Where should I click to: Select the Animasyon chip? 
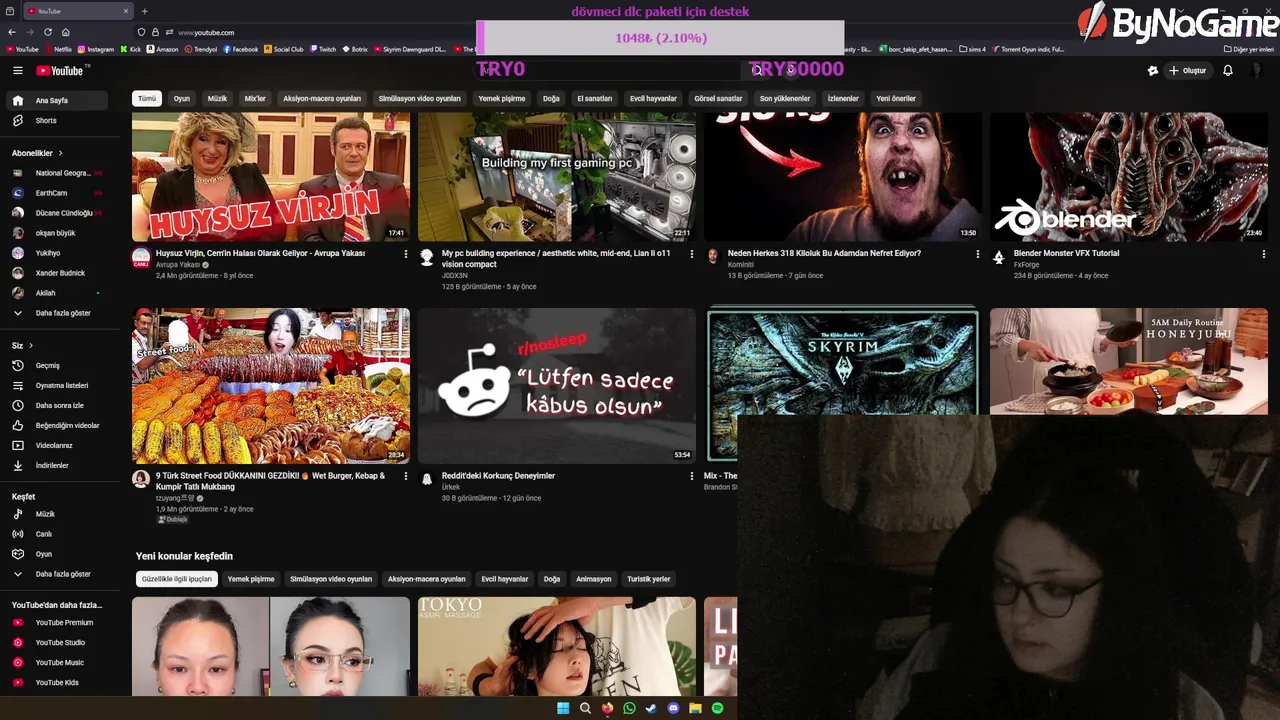(593, 579)
